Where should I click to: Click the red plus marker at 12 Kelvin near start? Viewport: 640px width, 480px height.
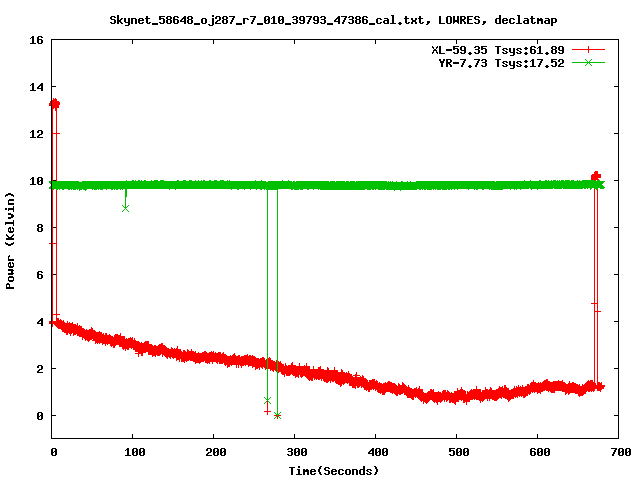coord(56,133)
